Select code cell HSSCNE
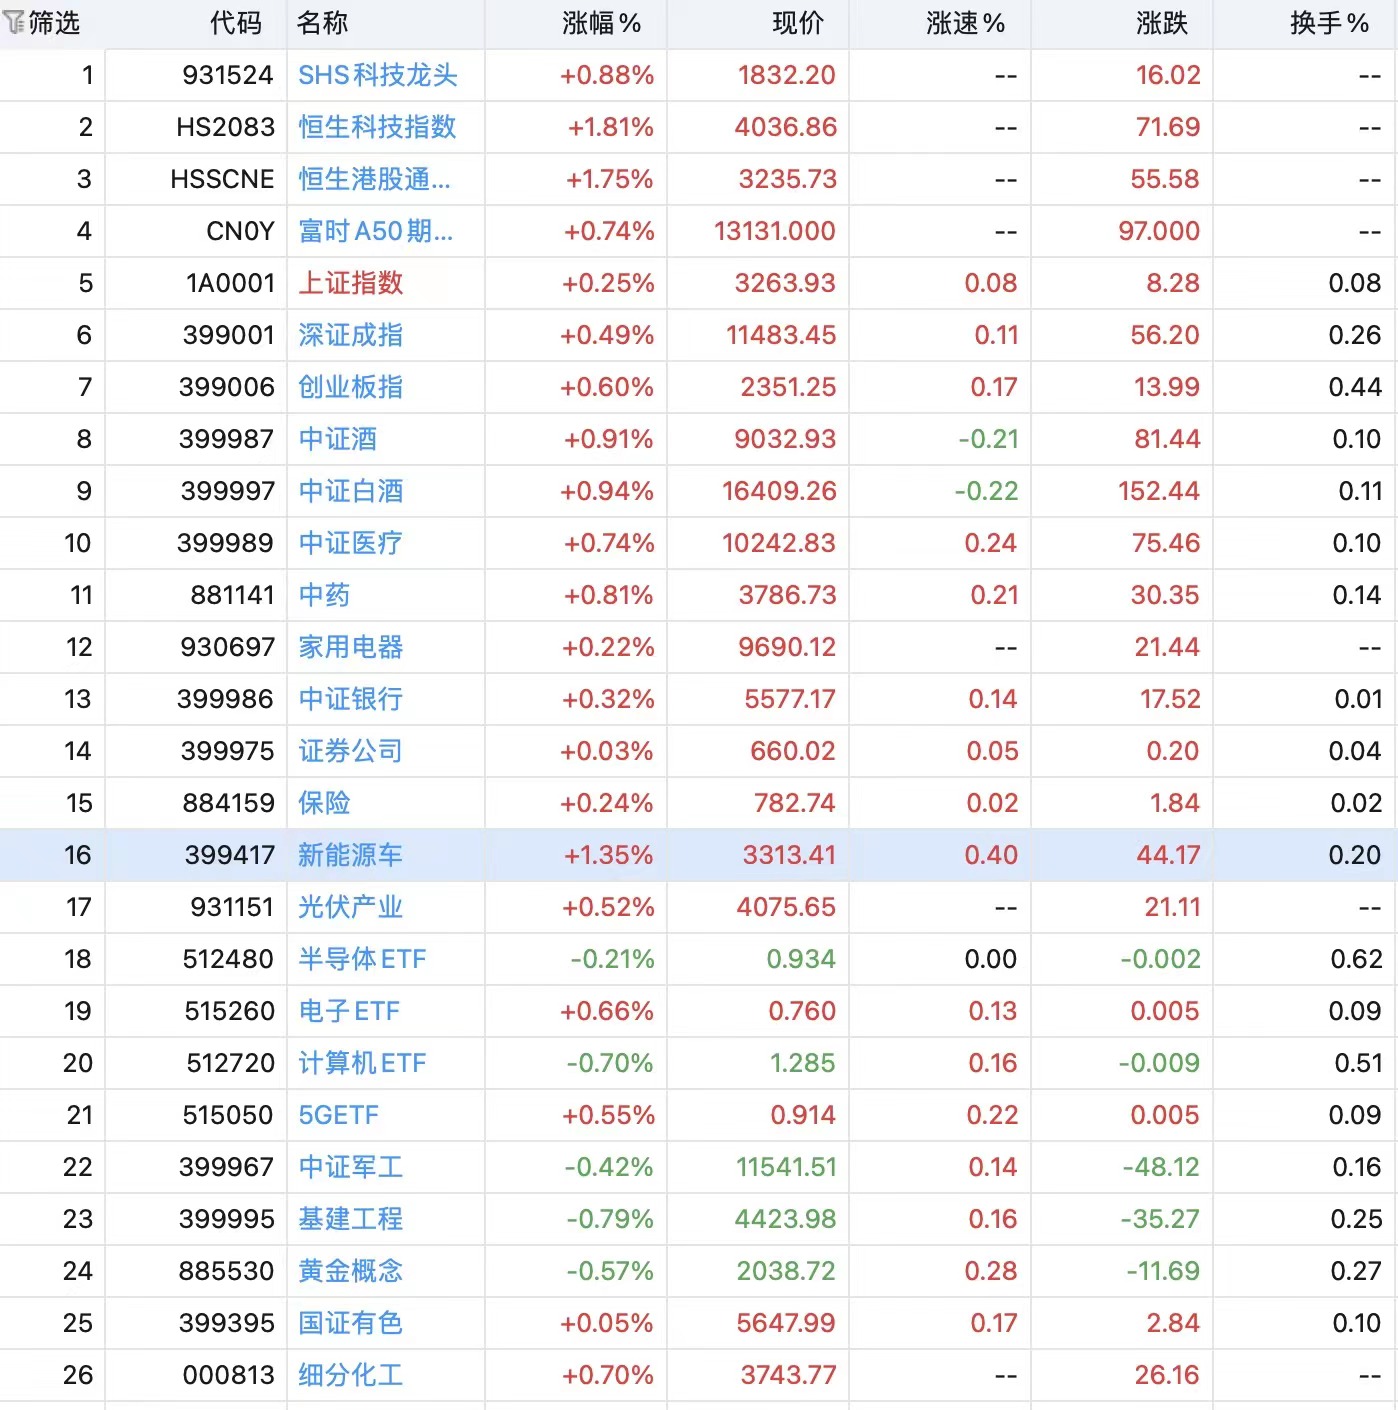This screenshot has height=1410, width=1398. tap(222, 179)
